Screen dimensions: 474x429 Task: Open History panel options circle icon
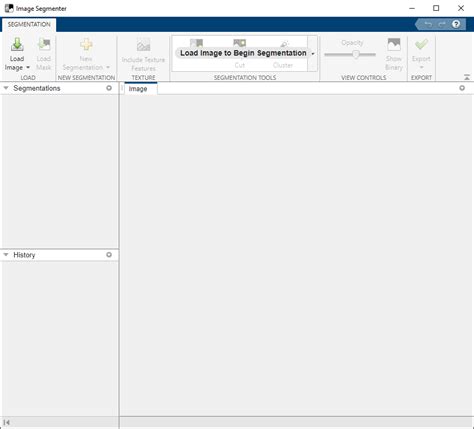coord(109,255)
